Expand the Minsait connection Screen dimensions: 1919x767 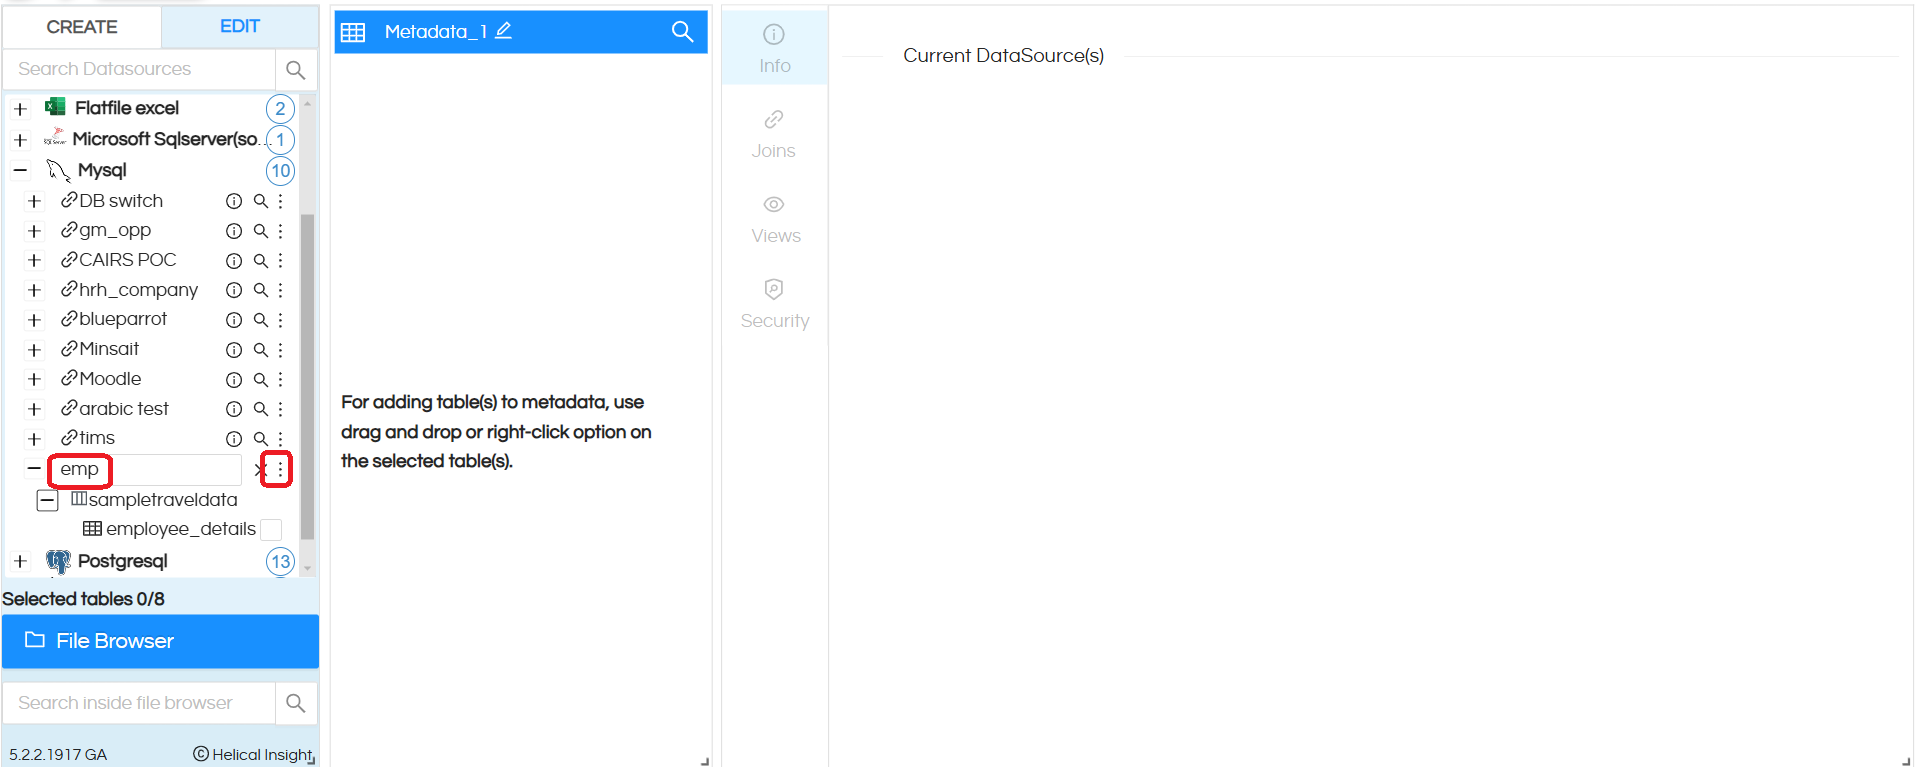pyautogui.click(x=34, y=350)
